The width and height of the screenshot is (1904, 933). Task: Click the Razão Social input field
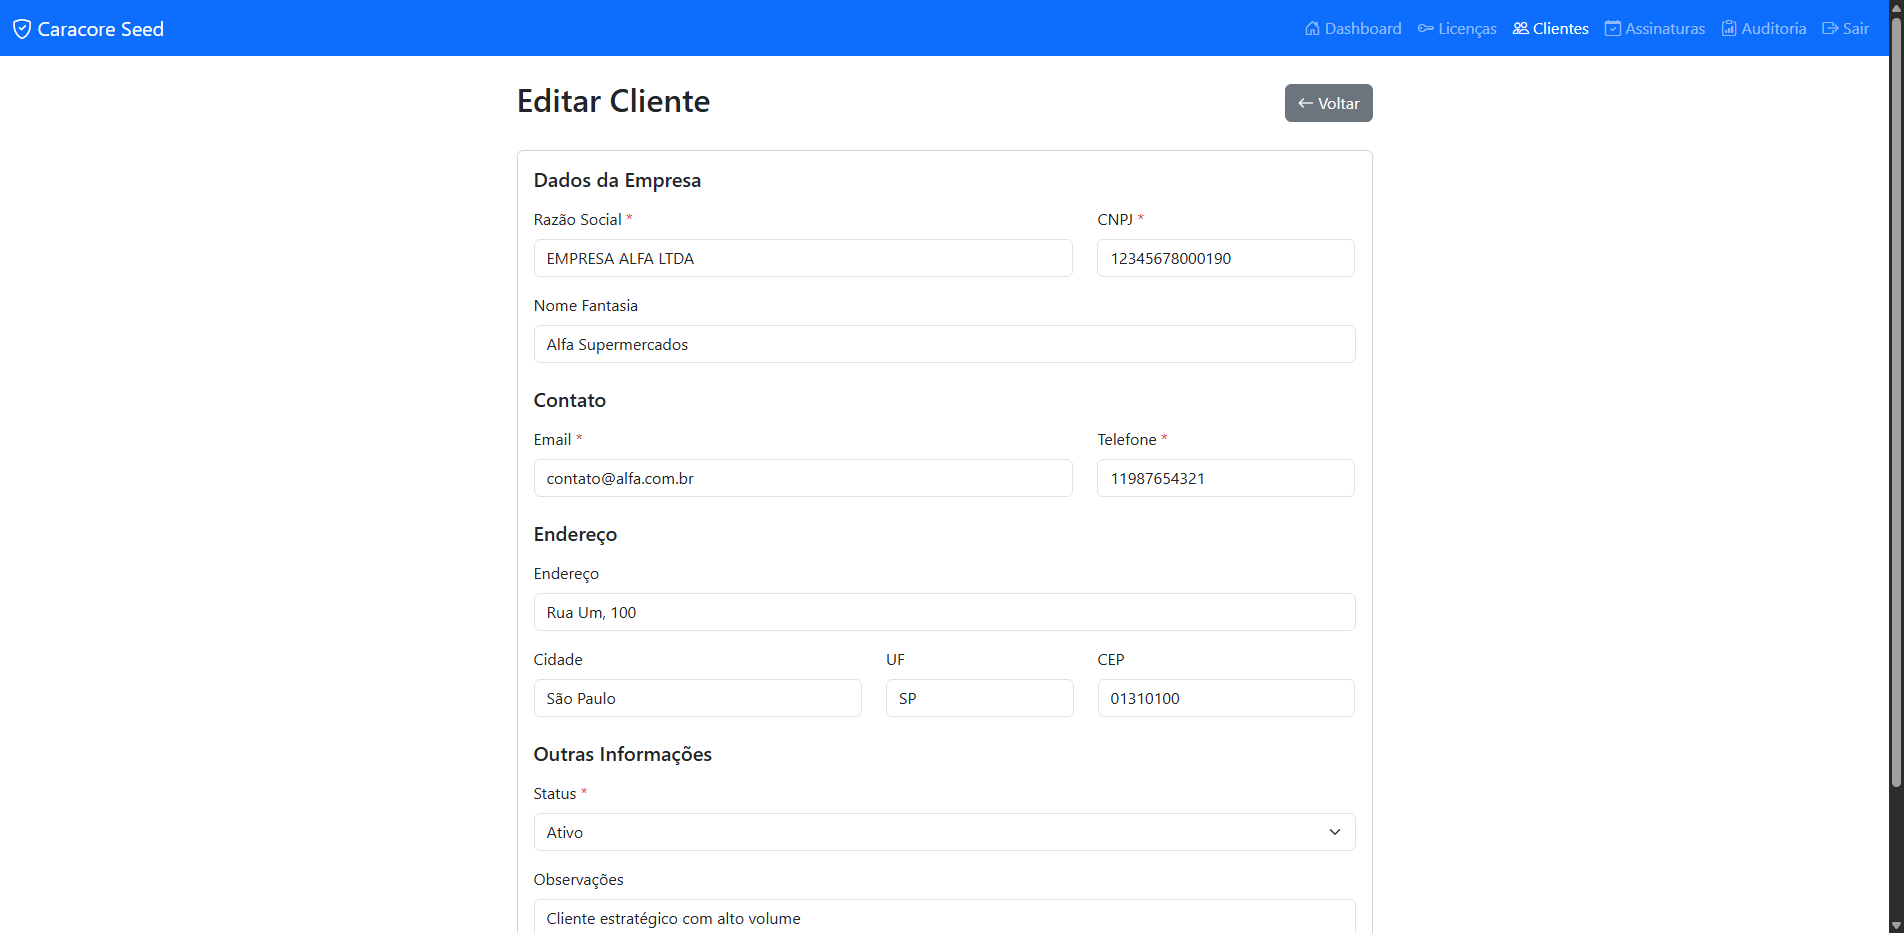[x=803, y=258]
